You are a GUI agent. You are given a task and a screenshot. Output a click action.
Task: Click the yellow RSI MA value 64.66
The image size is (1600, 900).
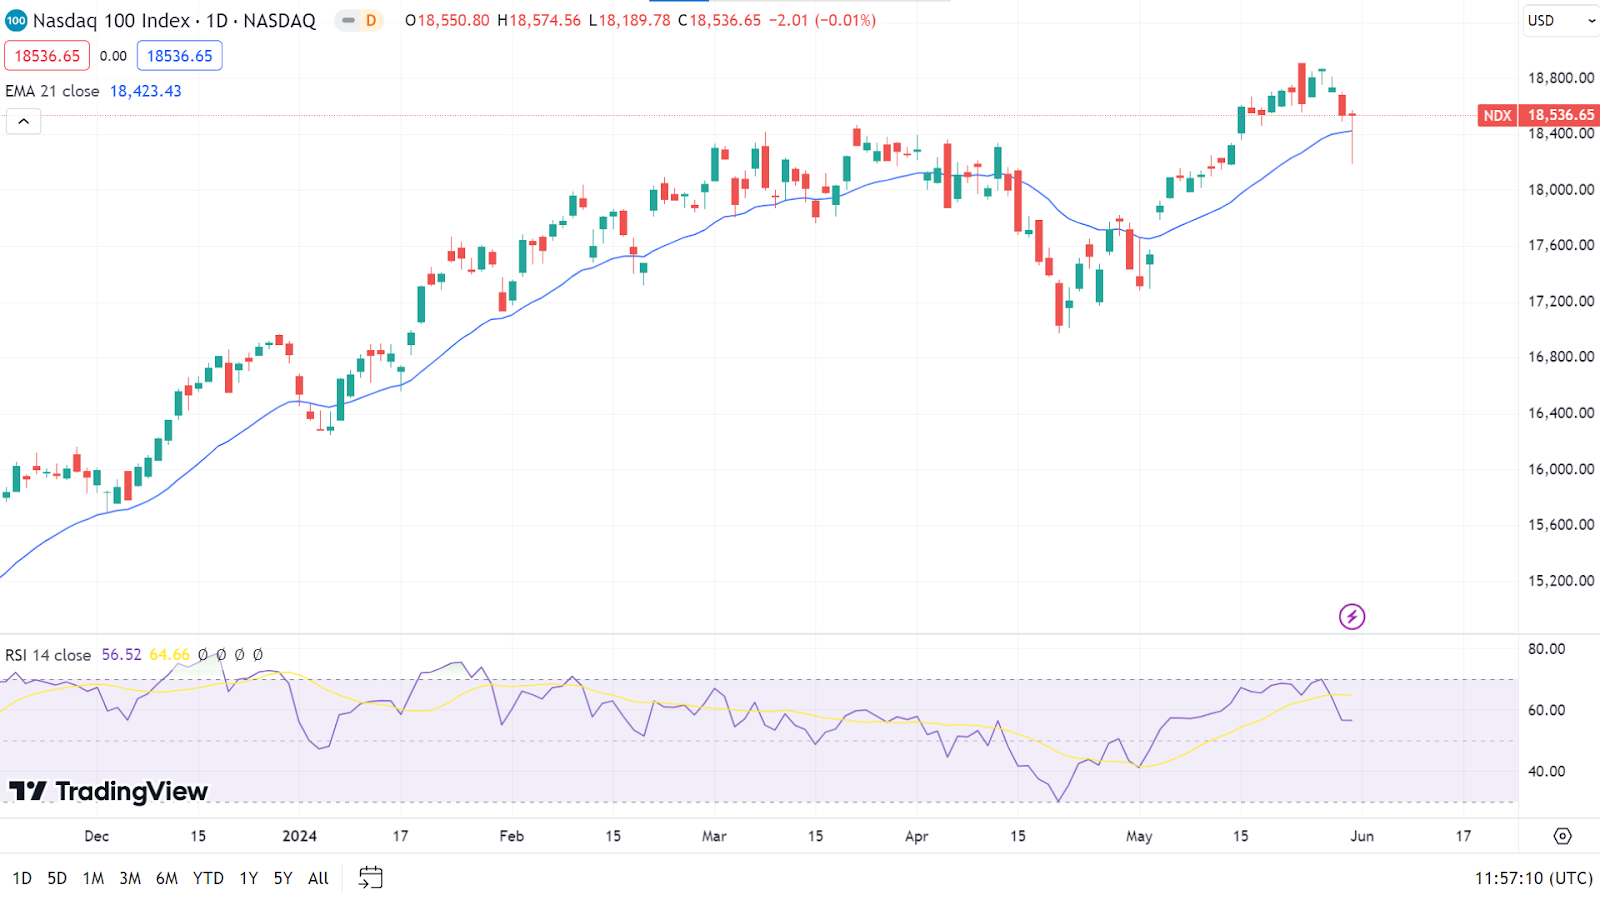click(x=169, y=655)
